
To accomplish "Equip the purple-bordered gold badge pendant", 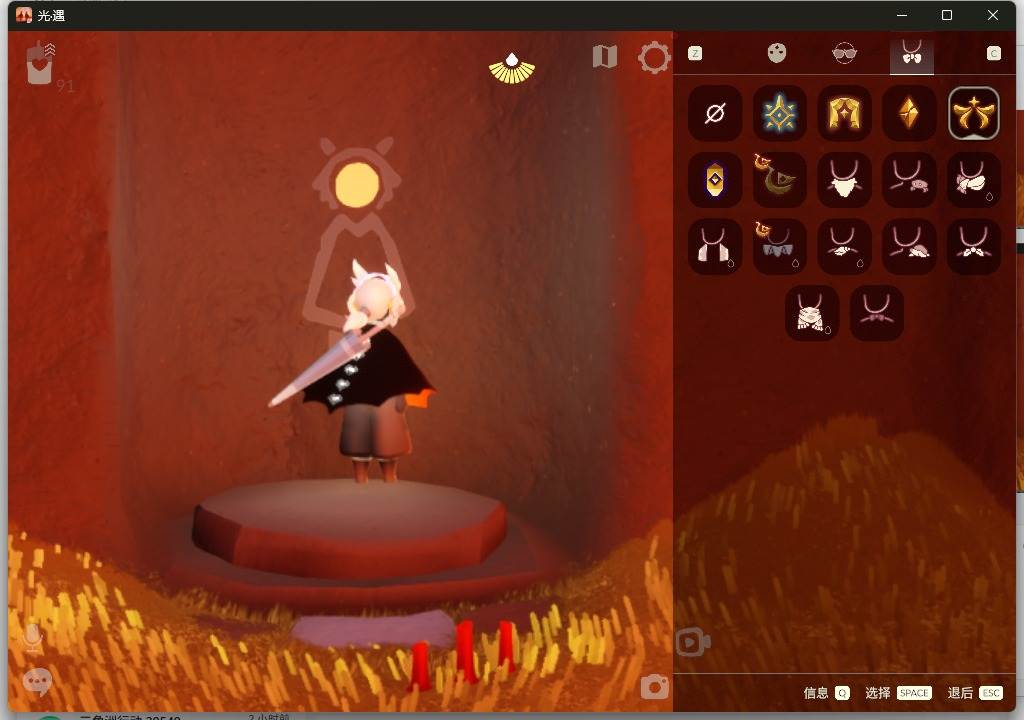I will coord(714,180).
